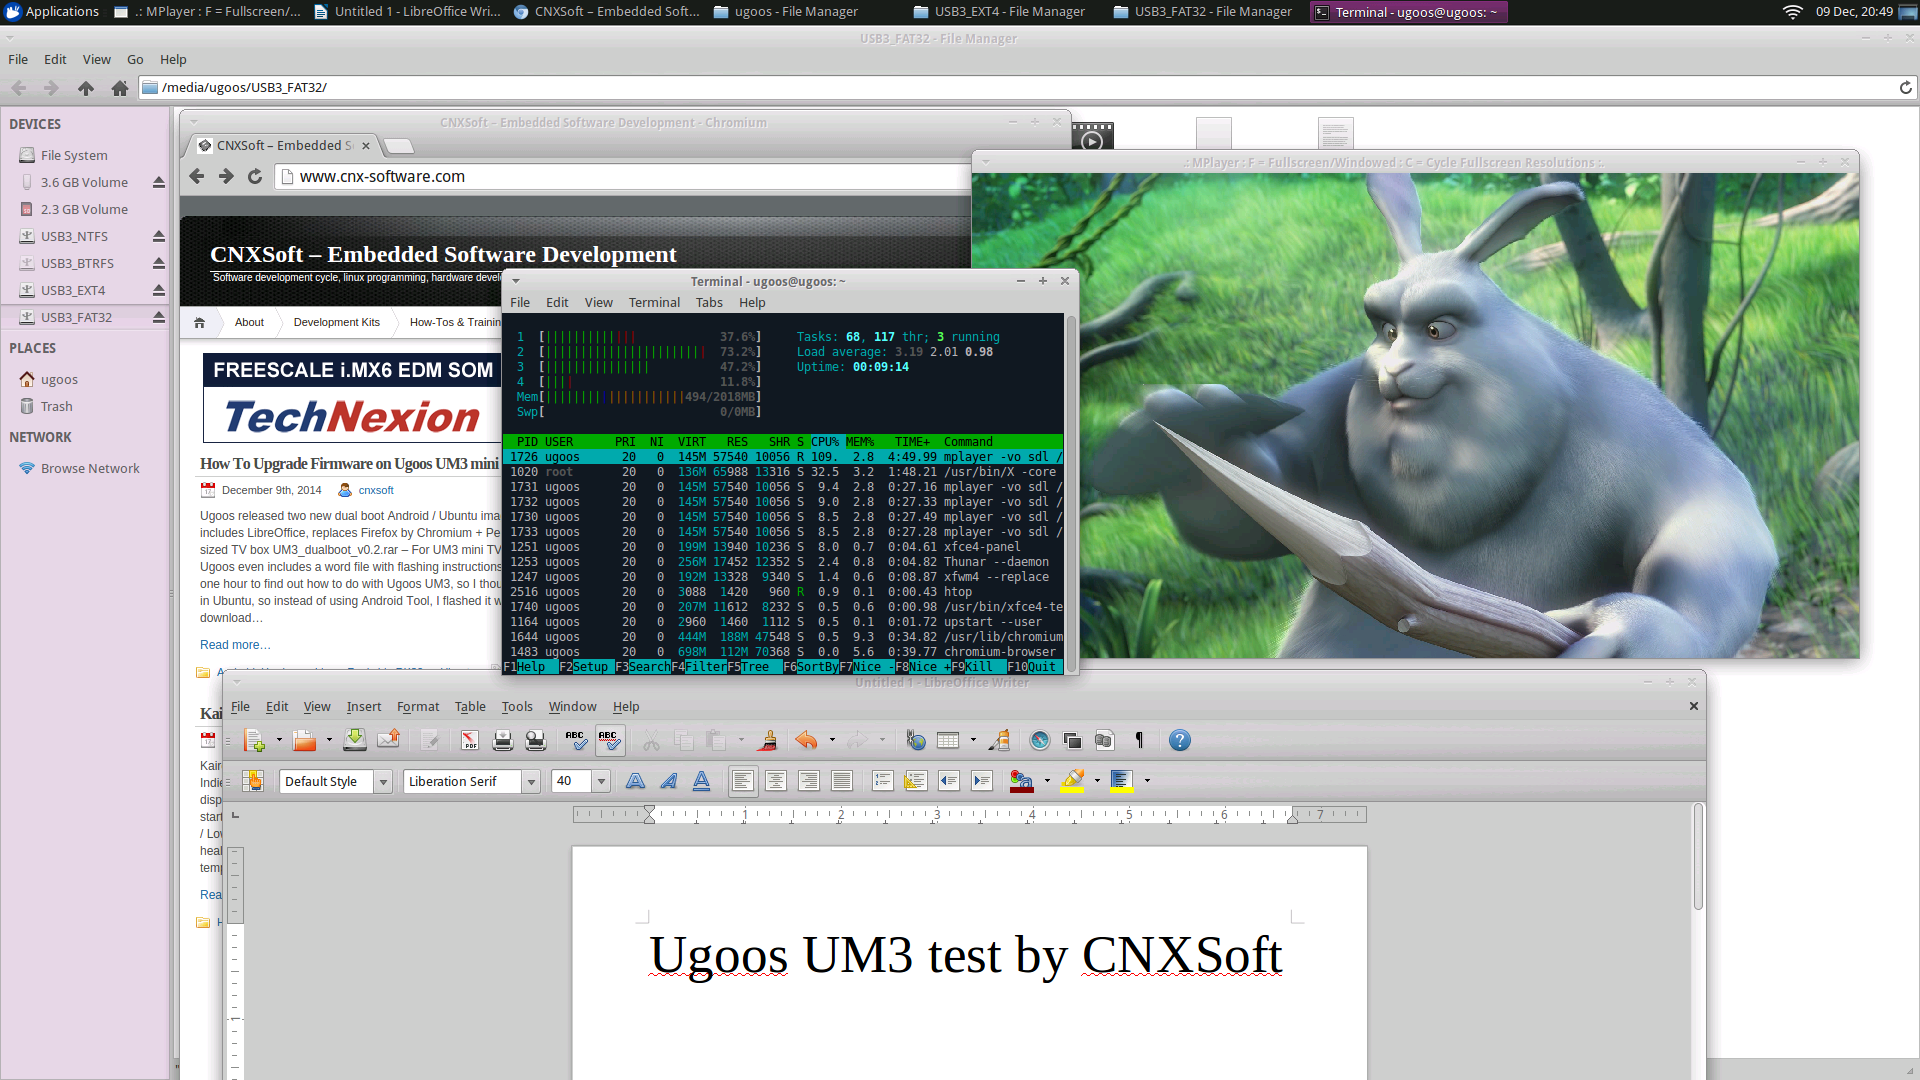Toggle Italic formatting in Writer
This screenshot has width=1920, height=1080.
[x=668, y=781]
